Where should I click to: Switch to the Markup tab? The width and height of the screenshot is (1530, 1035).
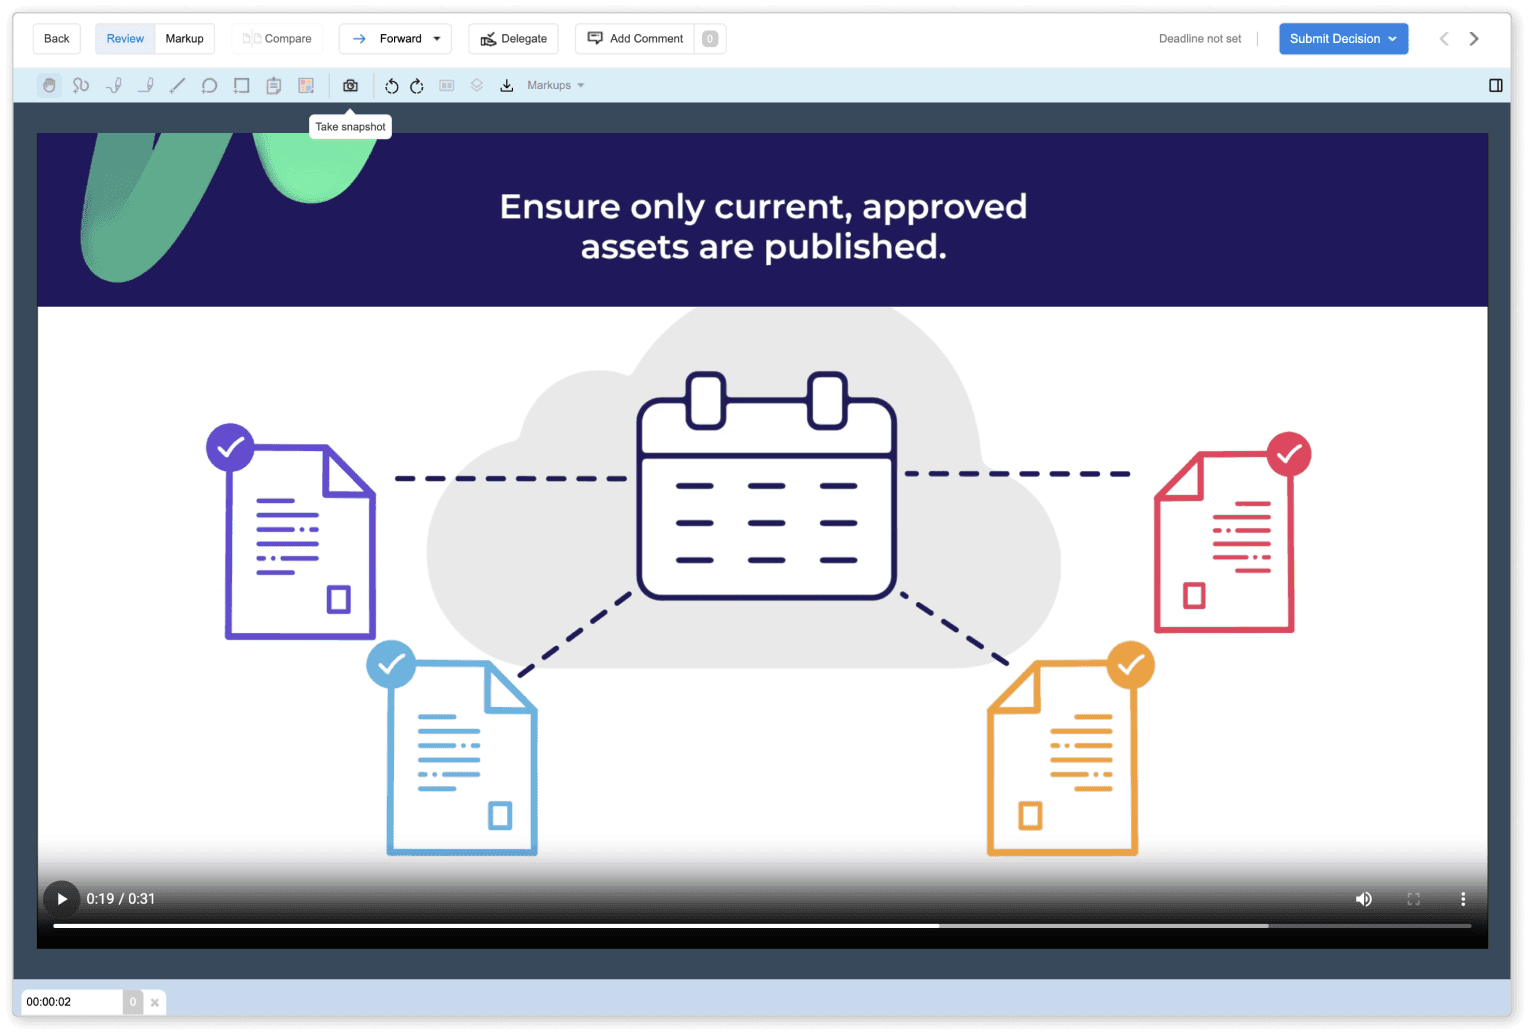click(184, 38)
